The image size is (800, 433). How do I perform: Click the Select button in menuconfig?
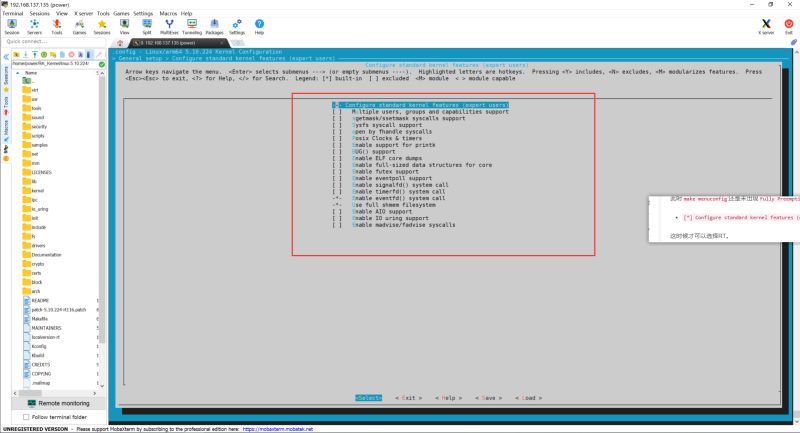point(368,398)
